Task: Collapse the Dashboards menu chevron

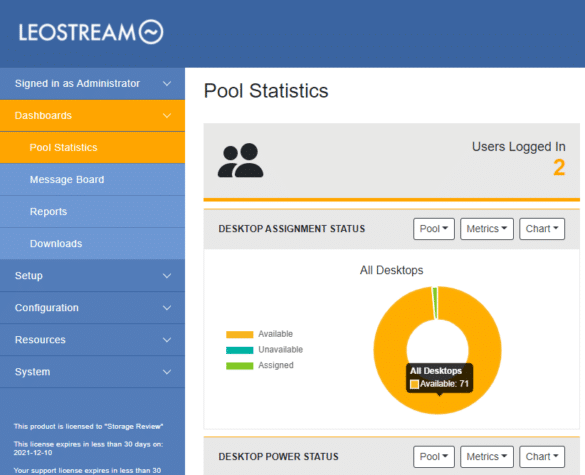Action: point(167,116)
